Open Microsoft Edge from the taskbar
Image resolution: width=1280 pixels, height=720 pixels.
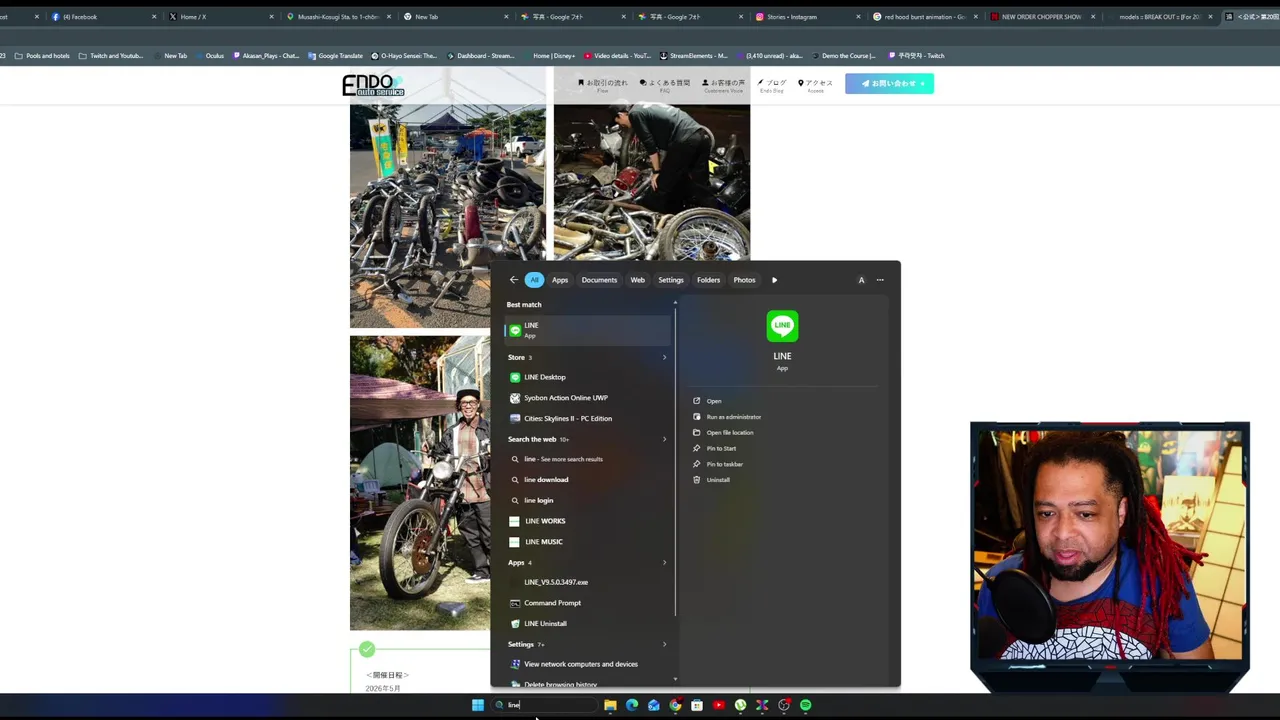pos(632,705)
